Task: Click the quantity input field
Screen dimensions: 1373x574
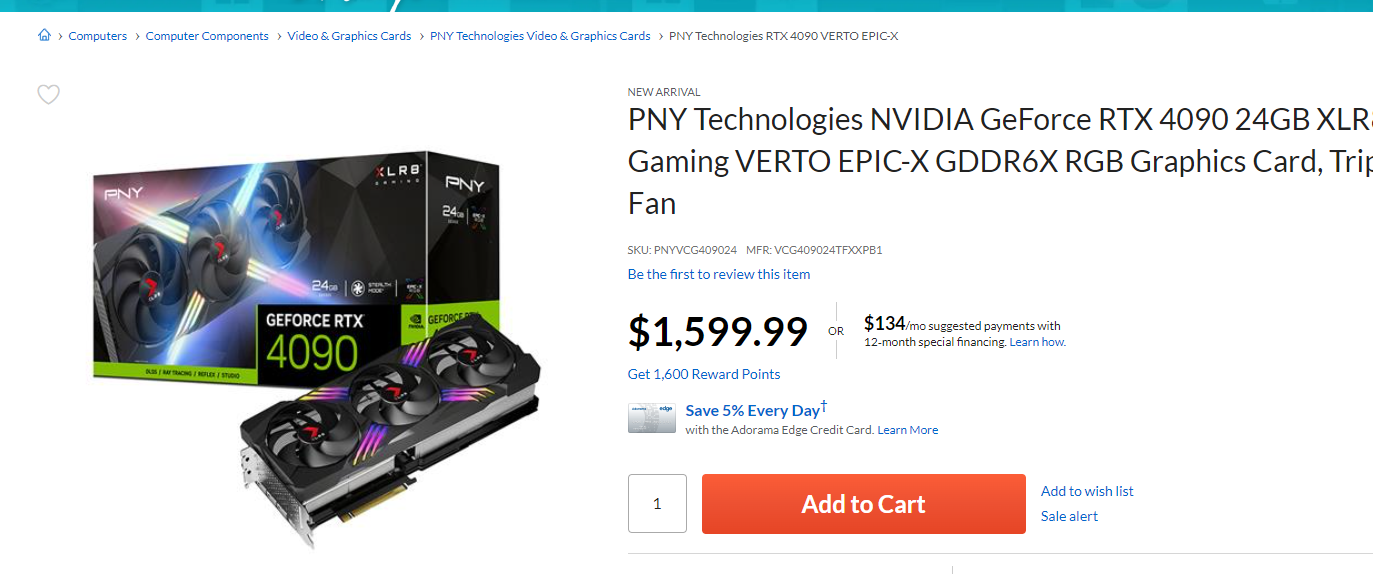Action: (657, 504)
